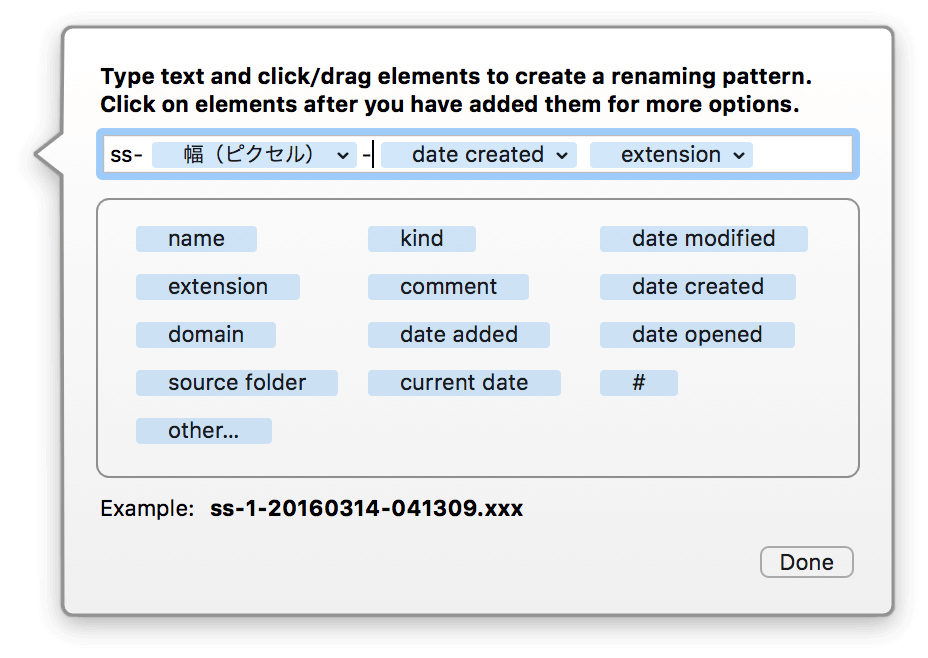Open the extension token dropdown in pattern field

click(x=739, y=156)
